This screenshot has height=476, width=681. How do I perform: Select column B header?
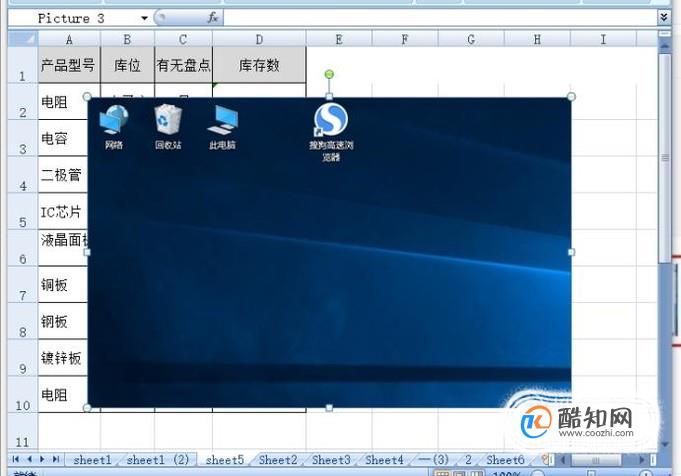pyautogui.click(x=127, y=40)
